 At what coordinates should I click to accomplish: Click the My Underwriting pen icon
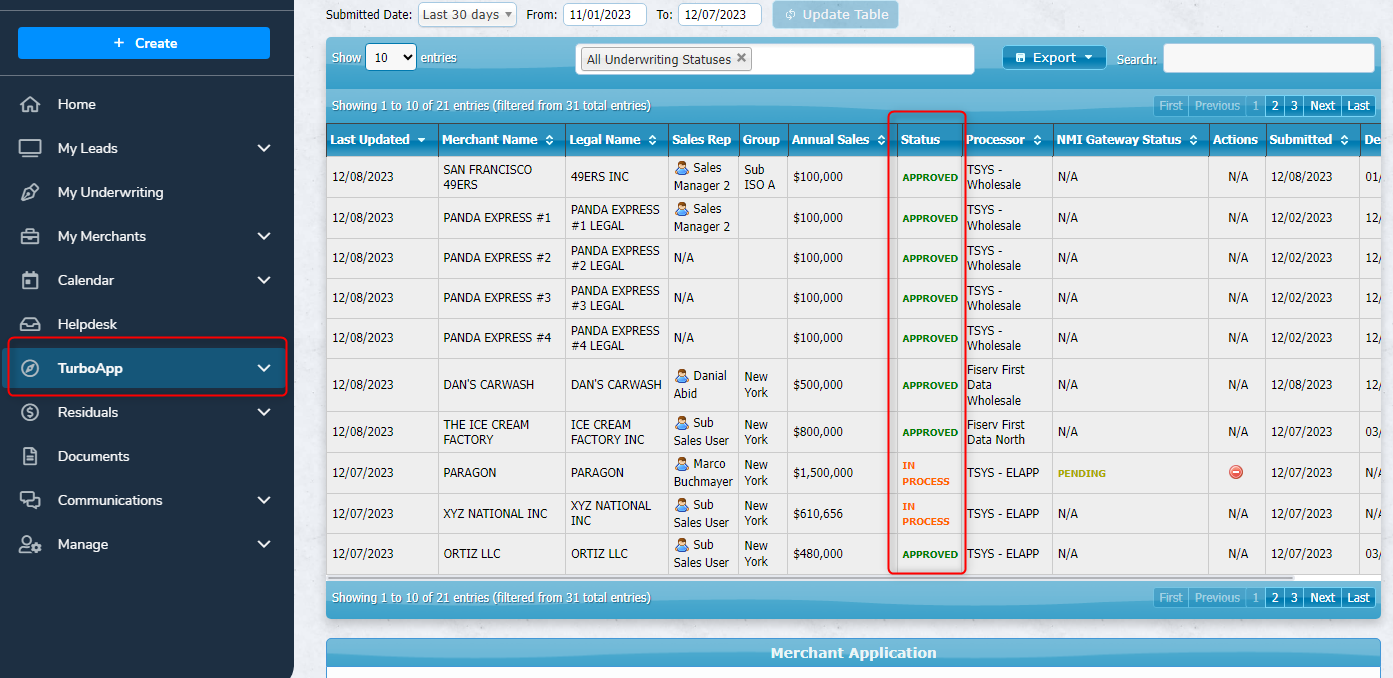30,192
